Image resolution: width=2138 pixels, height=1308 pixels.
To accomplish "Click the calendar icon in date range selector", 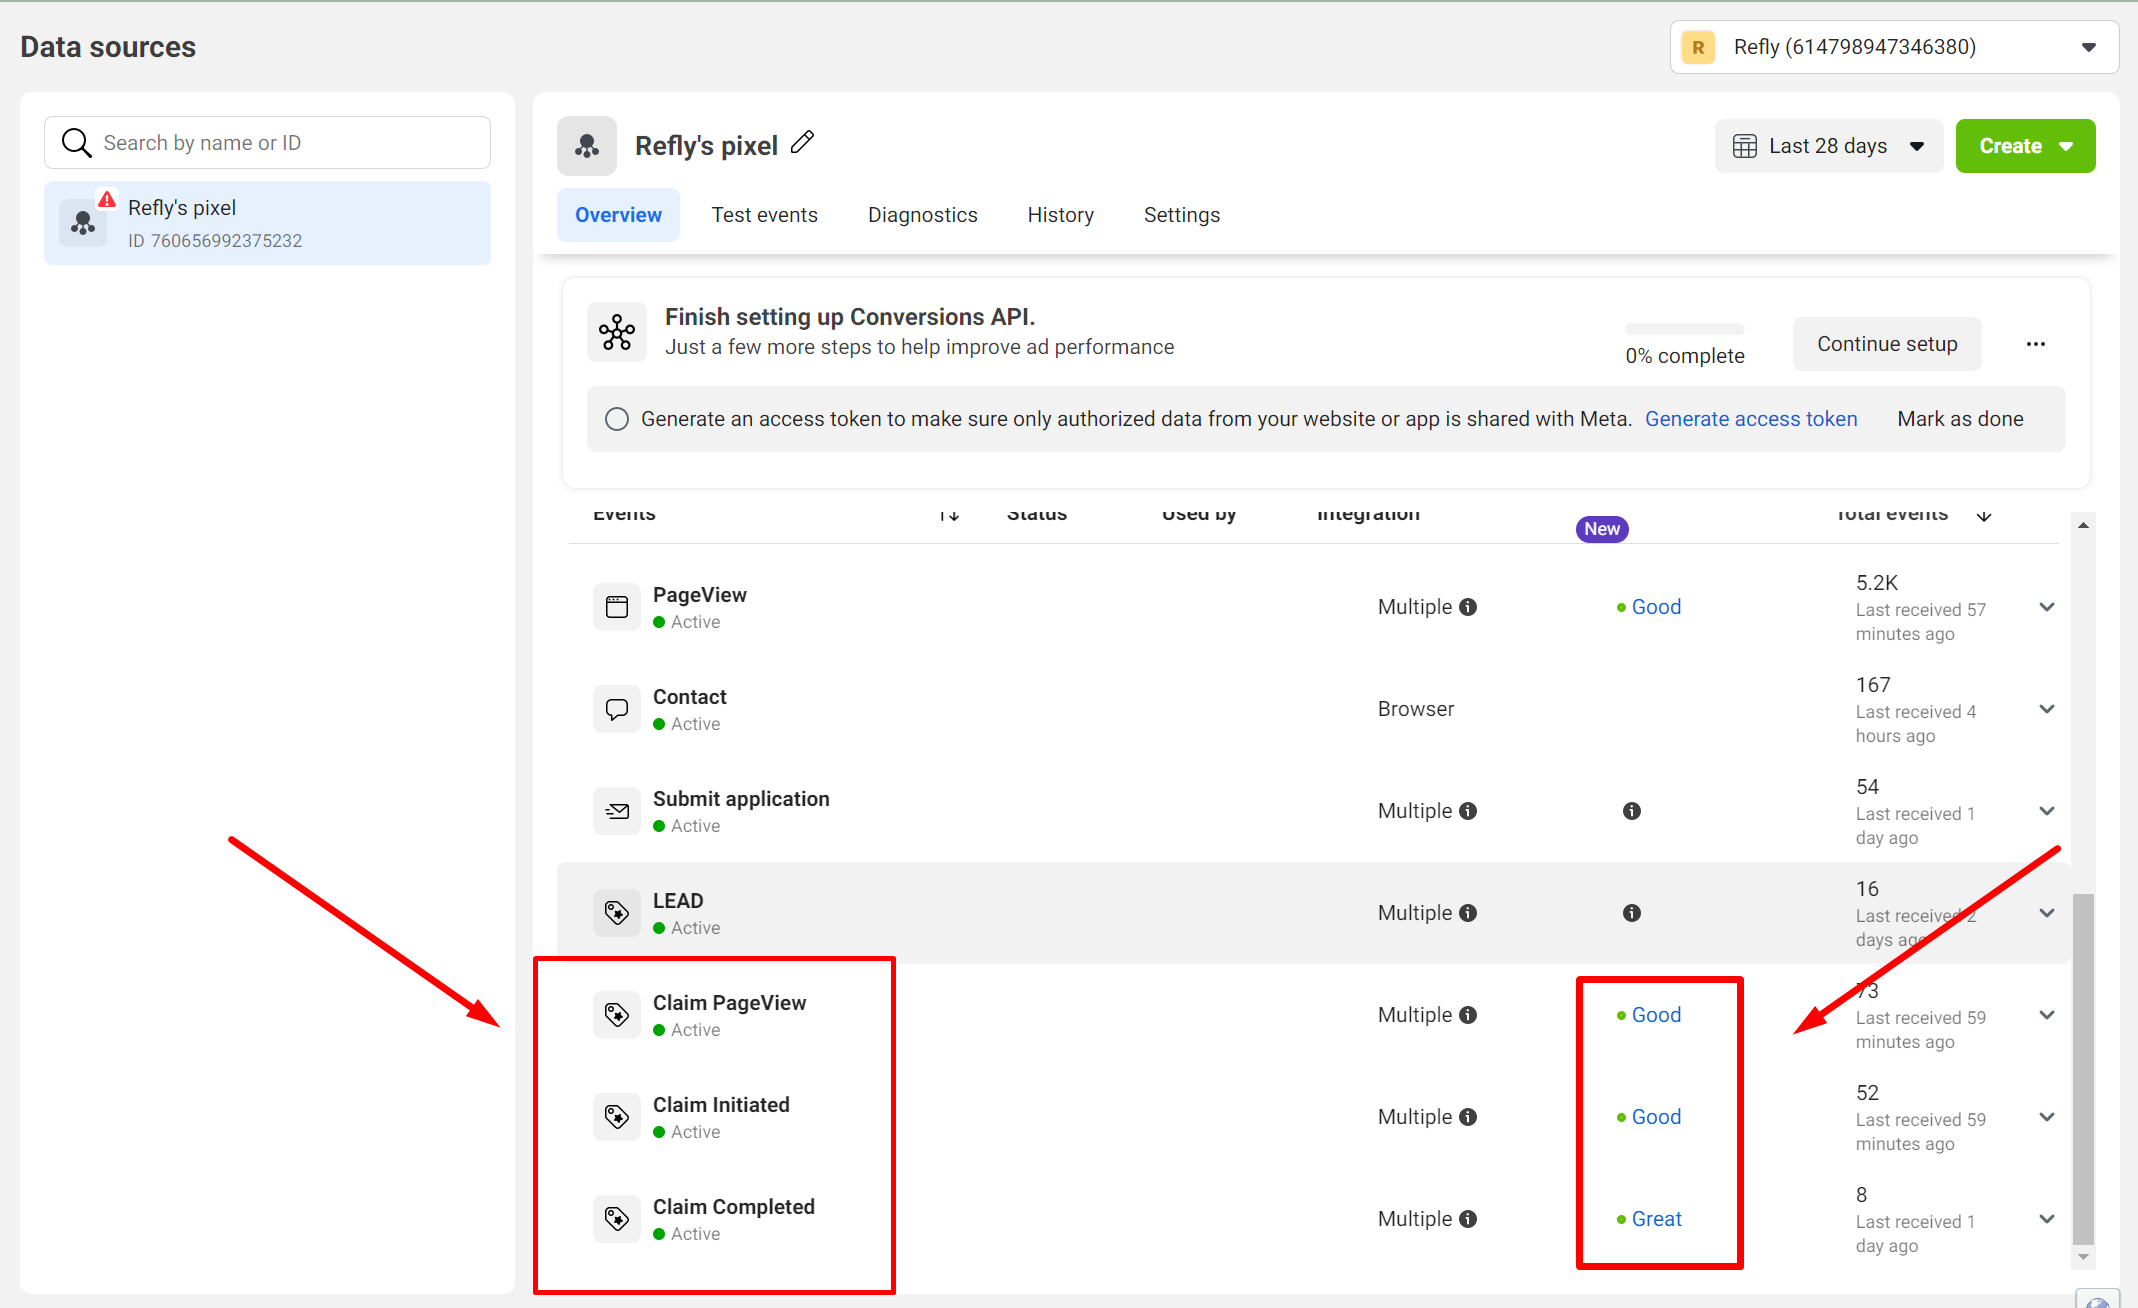I will point(1745,146).
